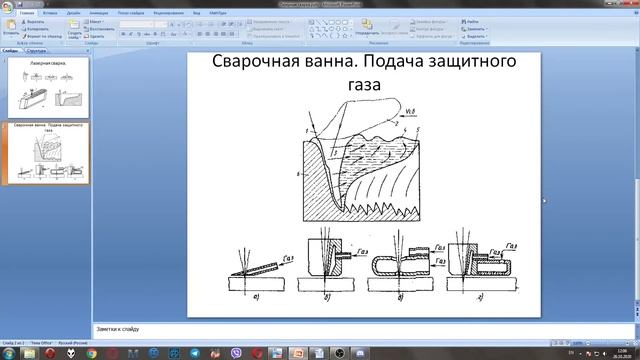
Task: Open the Windows Start button
Action: (9, 353)
